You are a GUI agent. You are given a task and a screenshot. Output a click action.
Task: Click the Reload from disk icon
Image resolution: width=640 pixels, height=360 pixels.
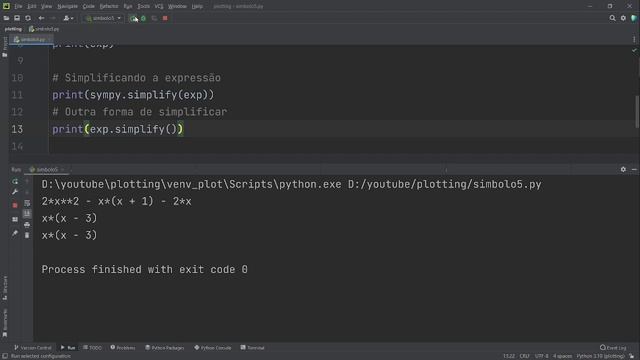(28, 18)
